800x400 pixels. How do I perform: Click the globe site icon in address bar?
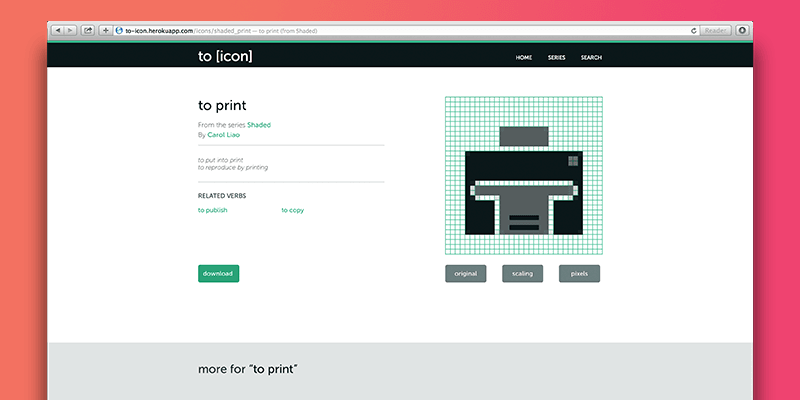click(x=119, y=31)
